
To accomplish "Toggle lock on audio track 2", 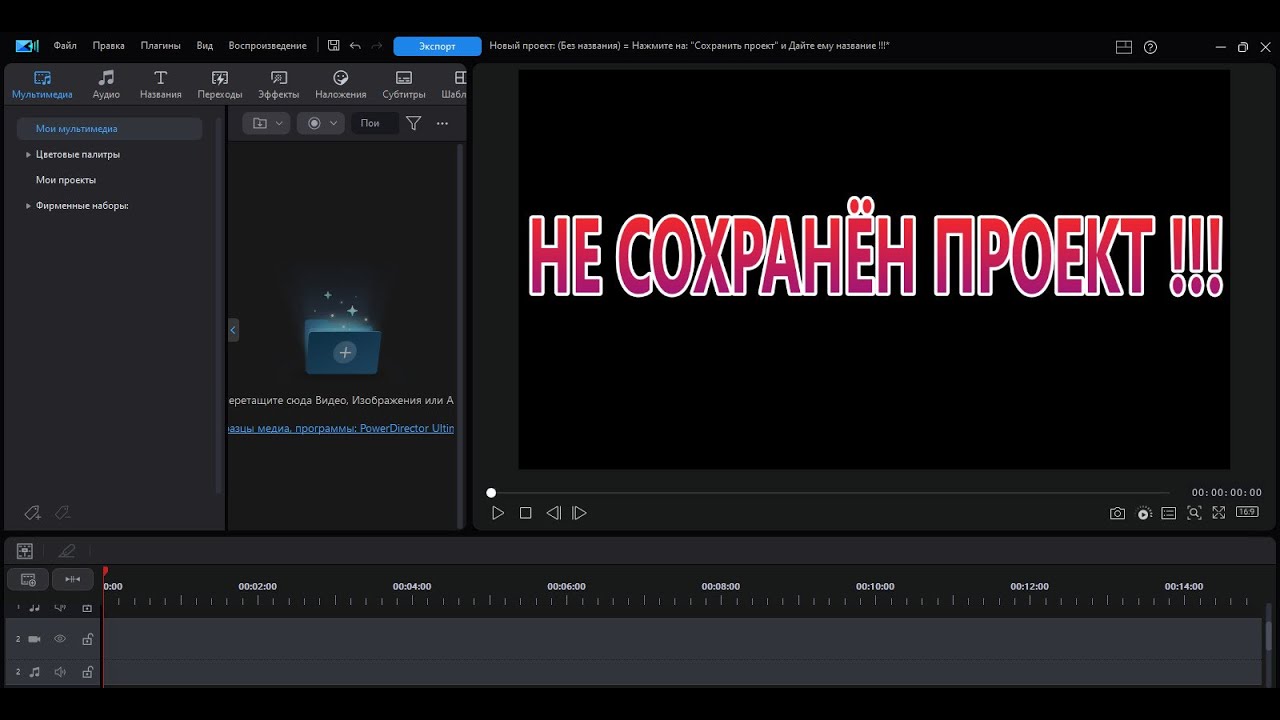I will click(87, 672).
